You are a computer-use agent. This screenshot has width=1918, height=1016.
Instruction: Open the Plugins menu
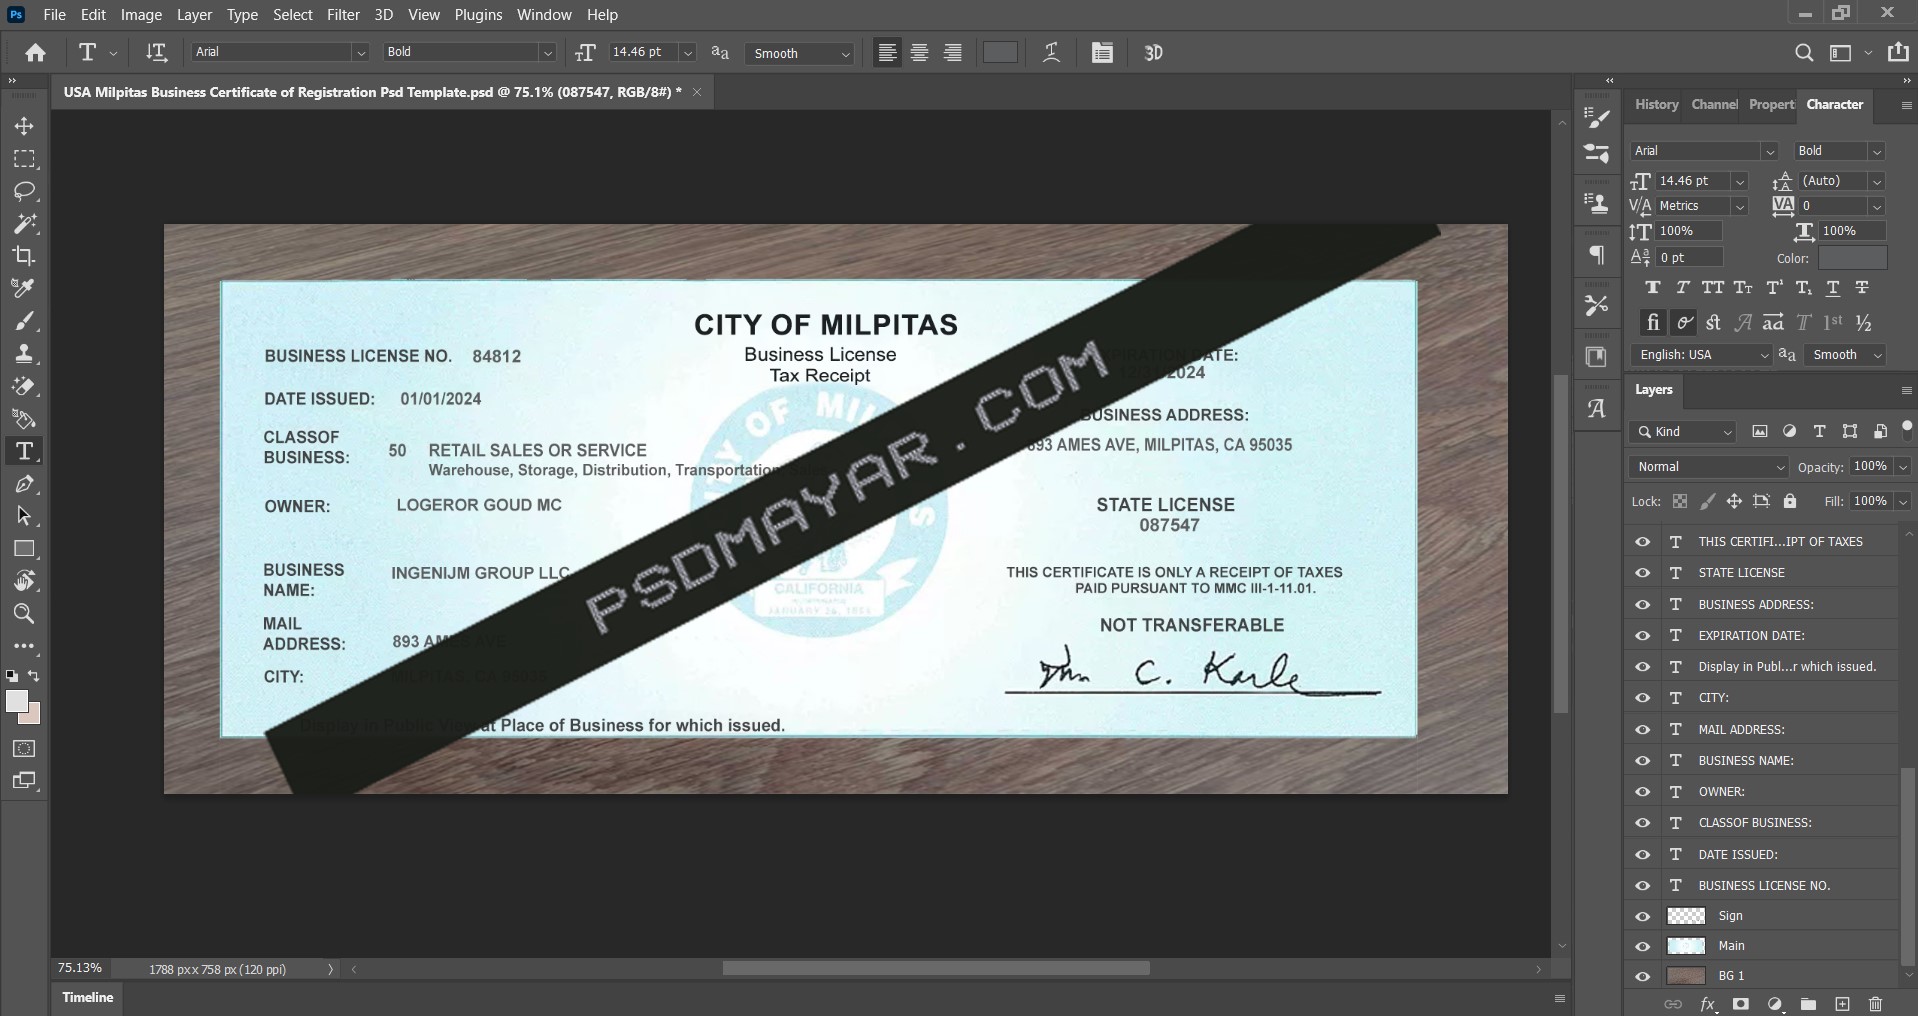click(x=478, y=15)
